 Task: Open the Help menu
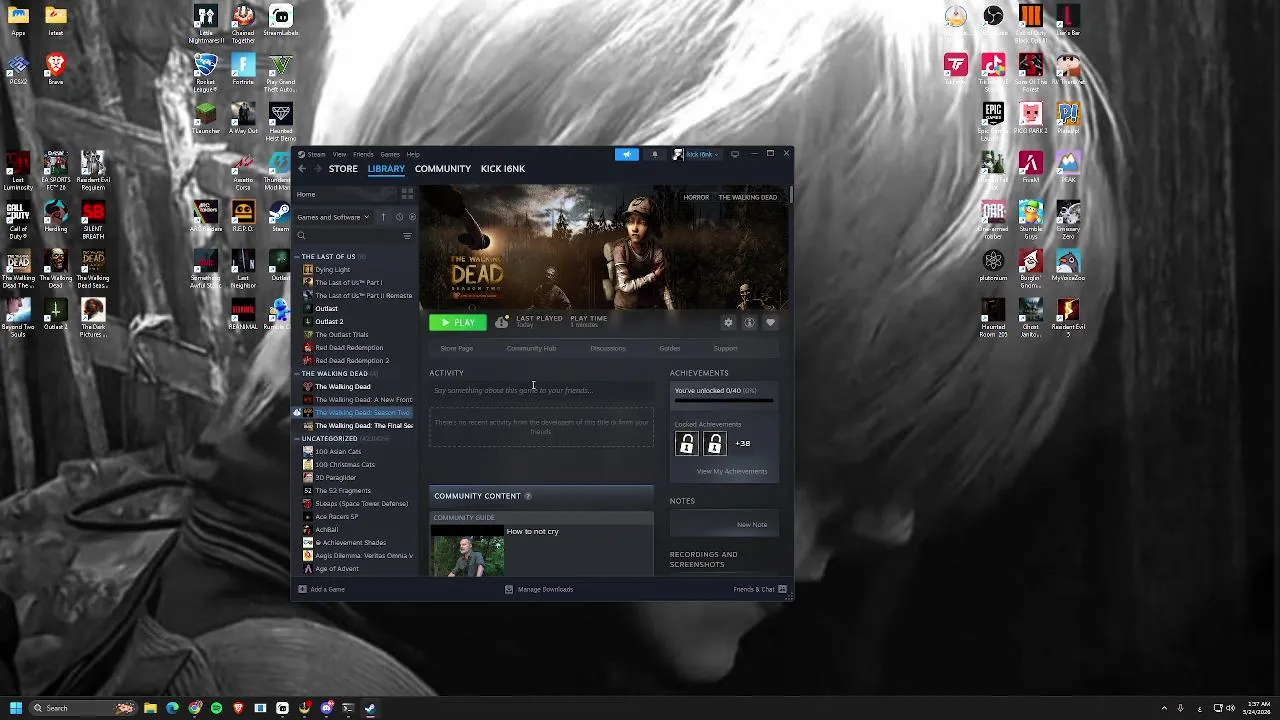[x=413, y=154]
